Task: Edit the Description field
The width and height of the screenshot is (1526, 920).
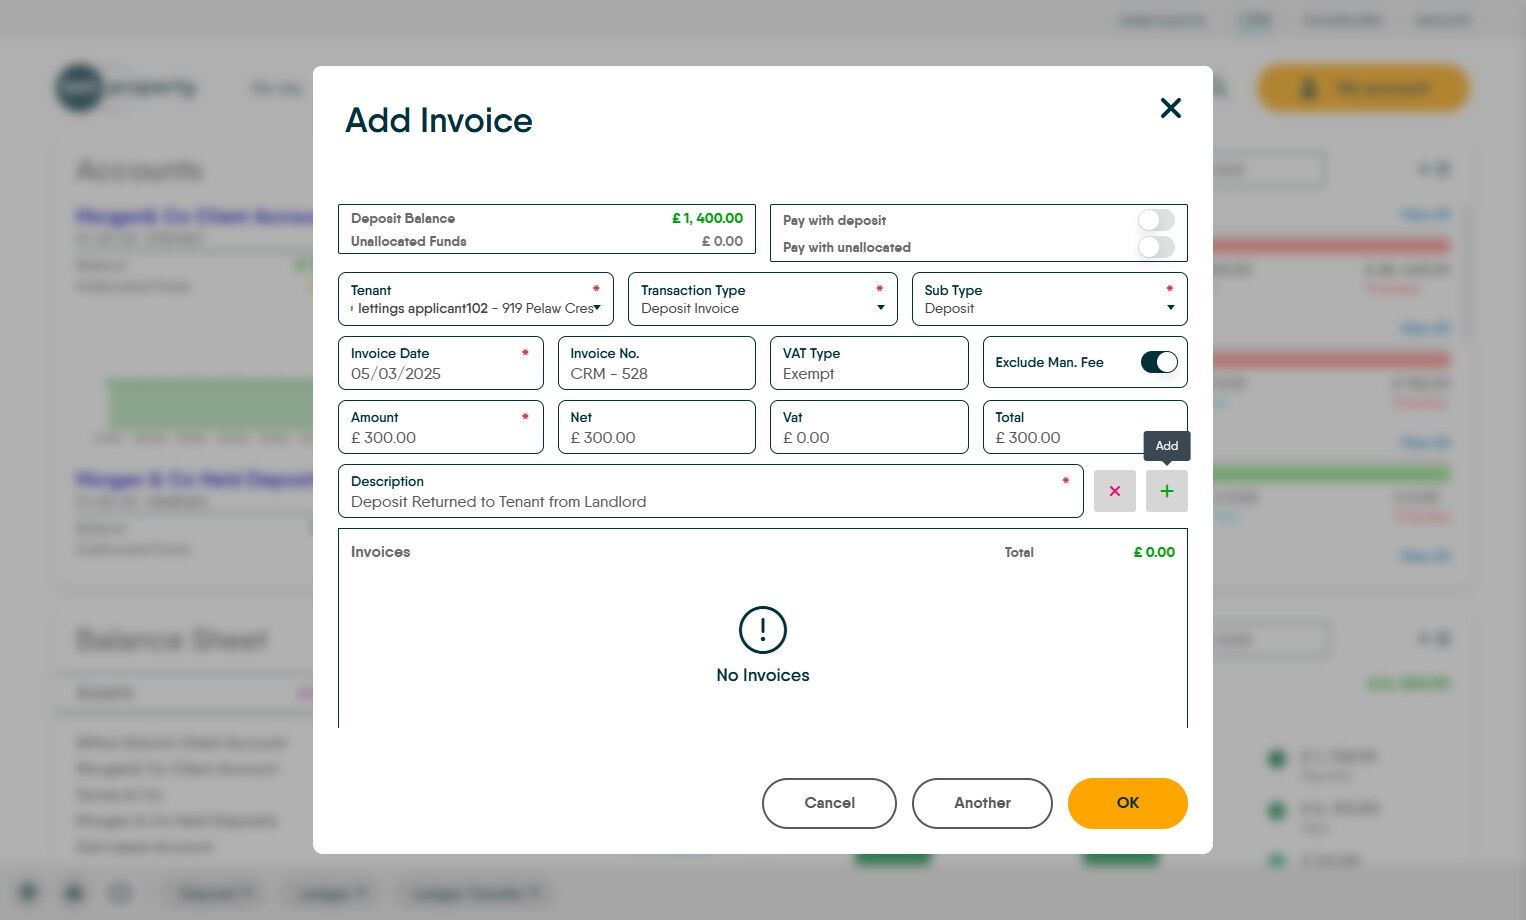Action: [711, 491]
